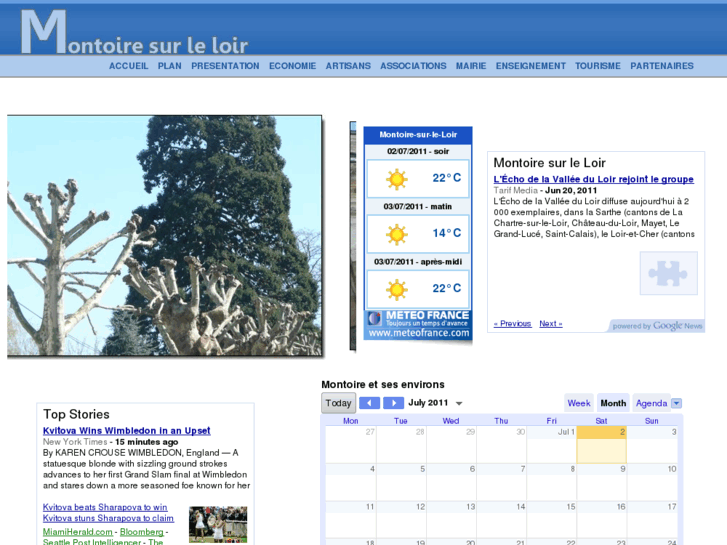Screen dimensions: 727x545
Task: Open the ARTISANS menu item
Action: (x=348, y=66)
